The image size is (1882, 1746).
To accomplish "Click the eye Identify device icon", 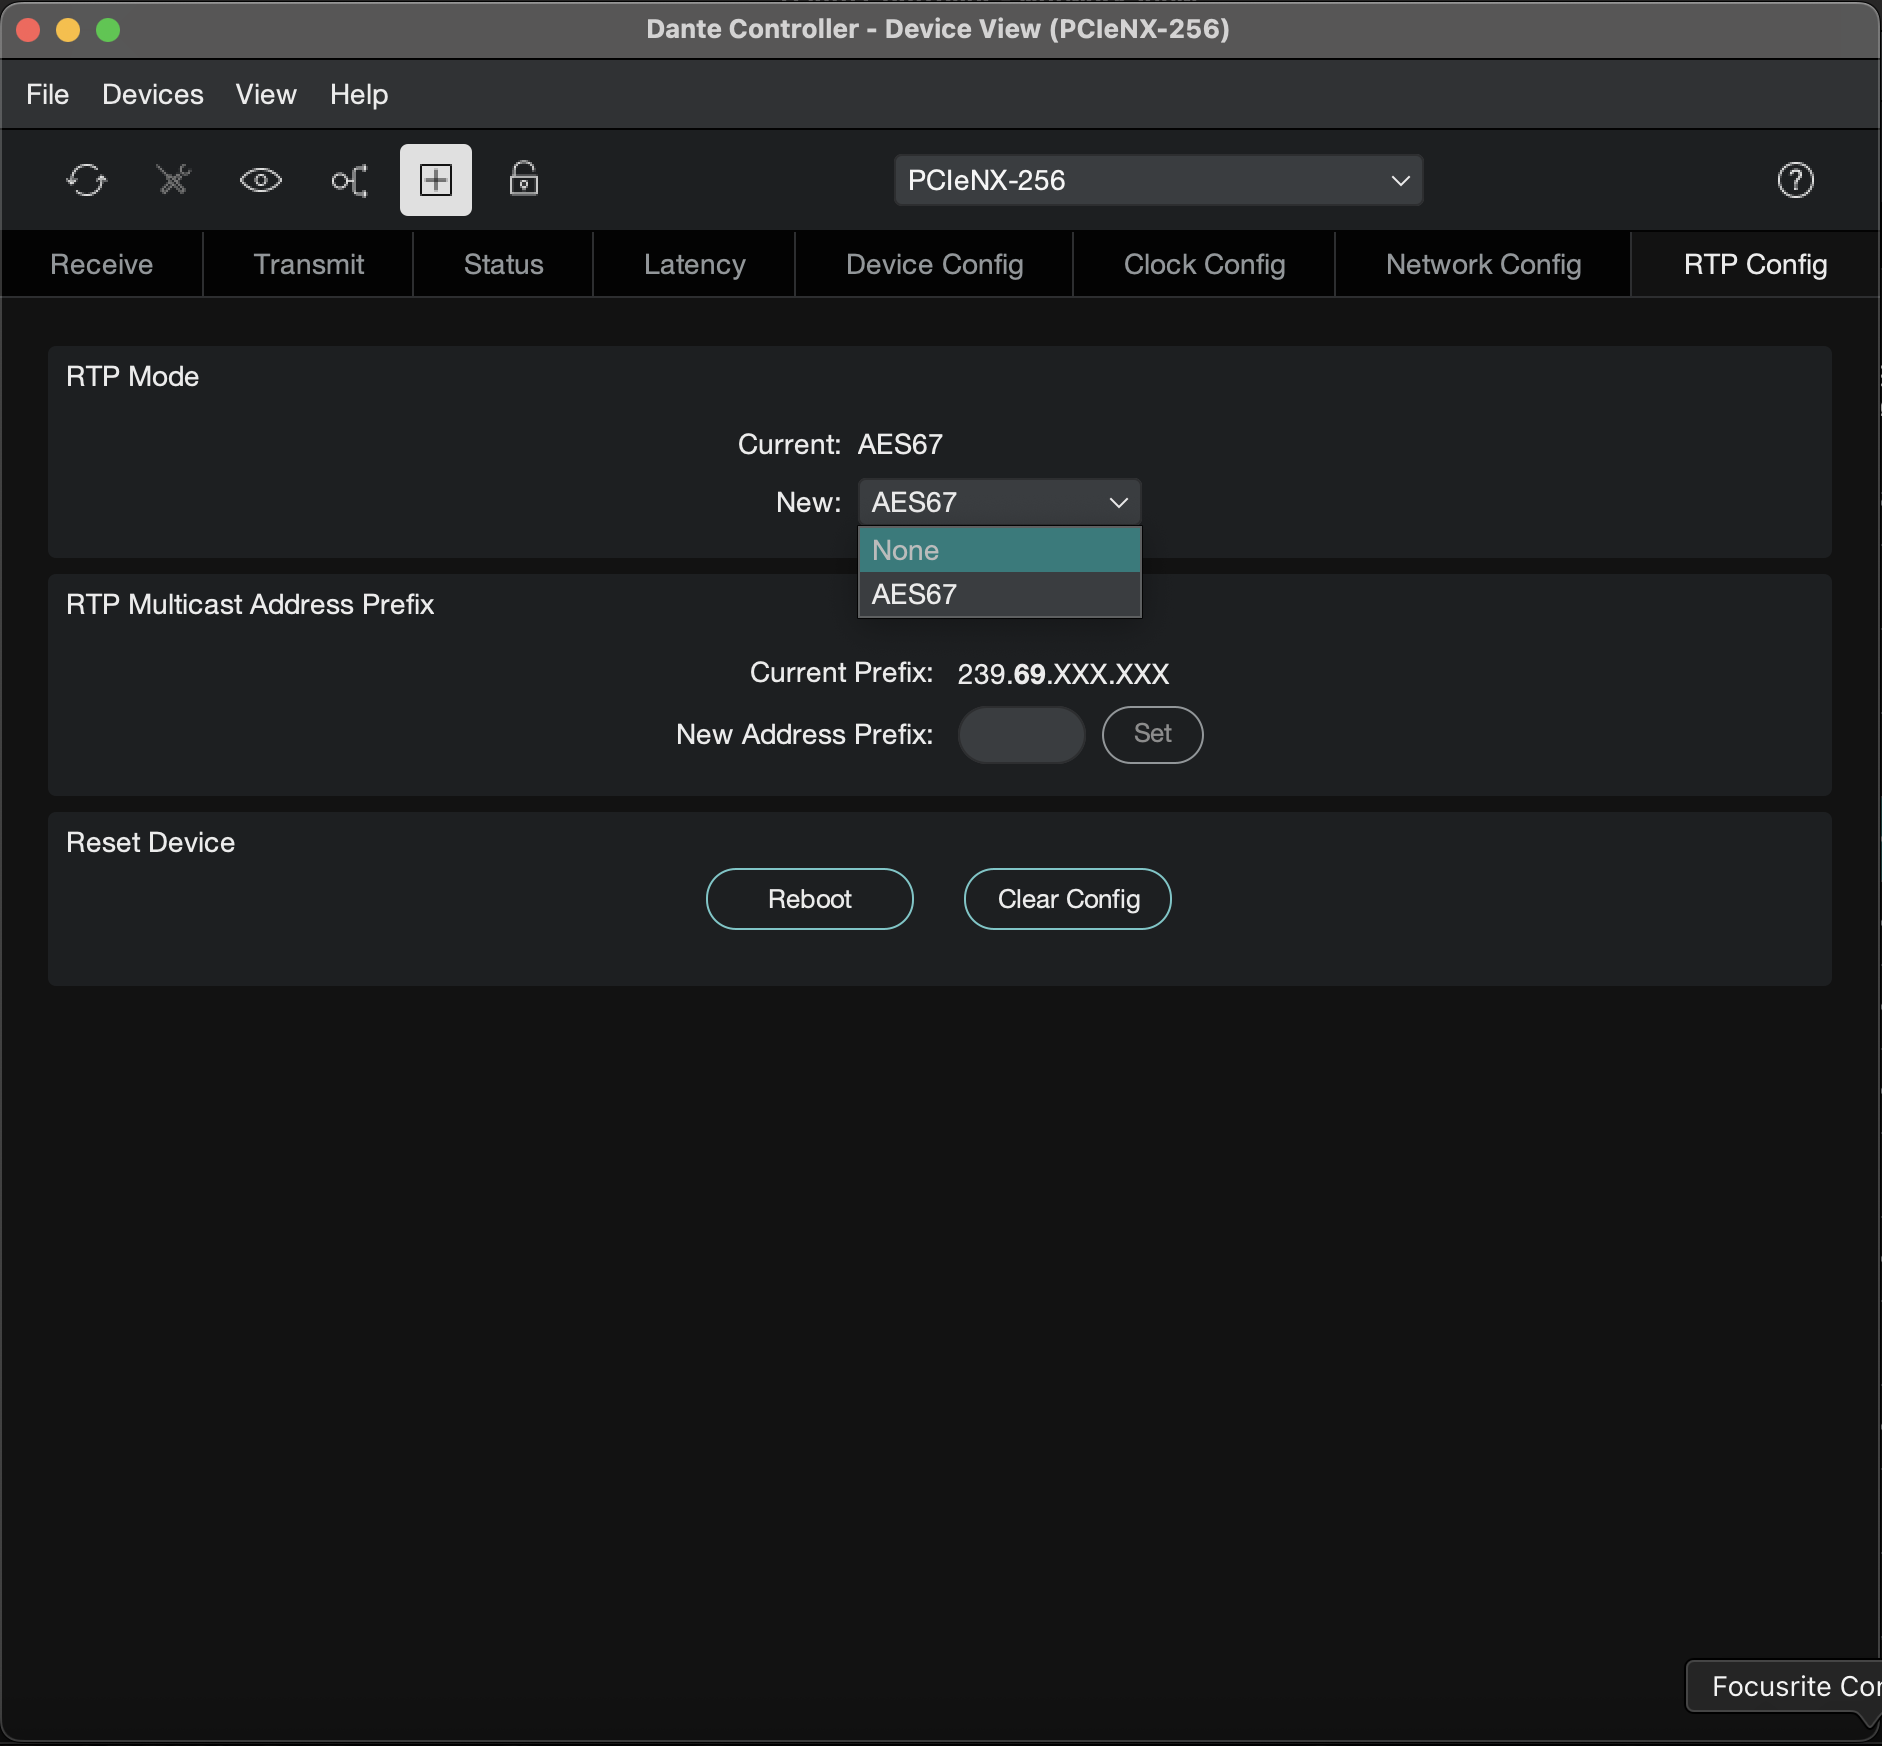I will click(x=261, y=180).
